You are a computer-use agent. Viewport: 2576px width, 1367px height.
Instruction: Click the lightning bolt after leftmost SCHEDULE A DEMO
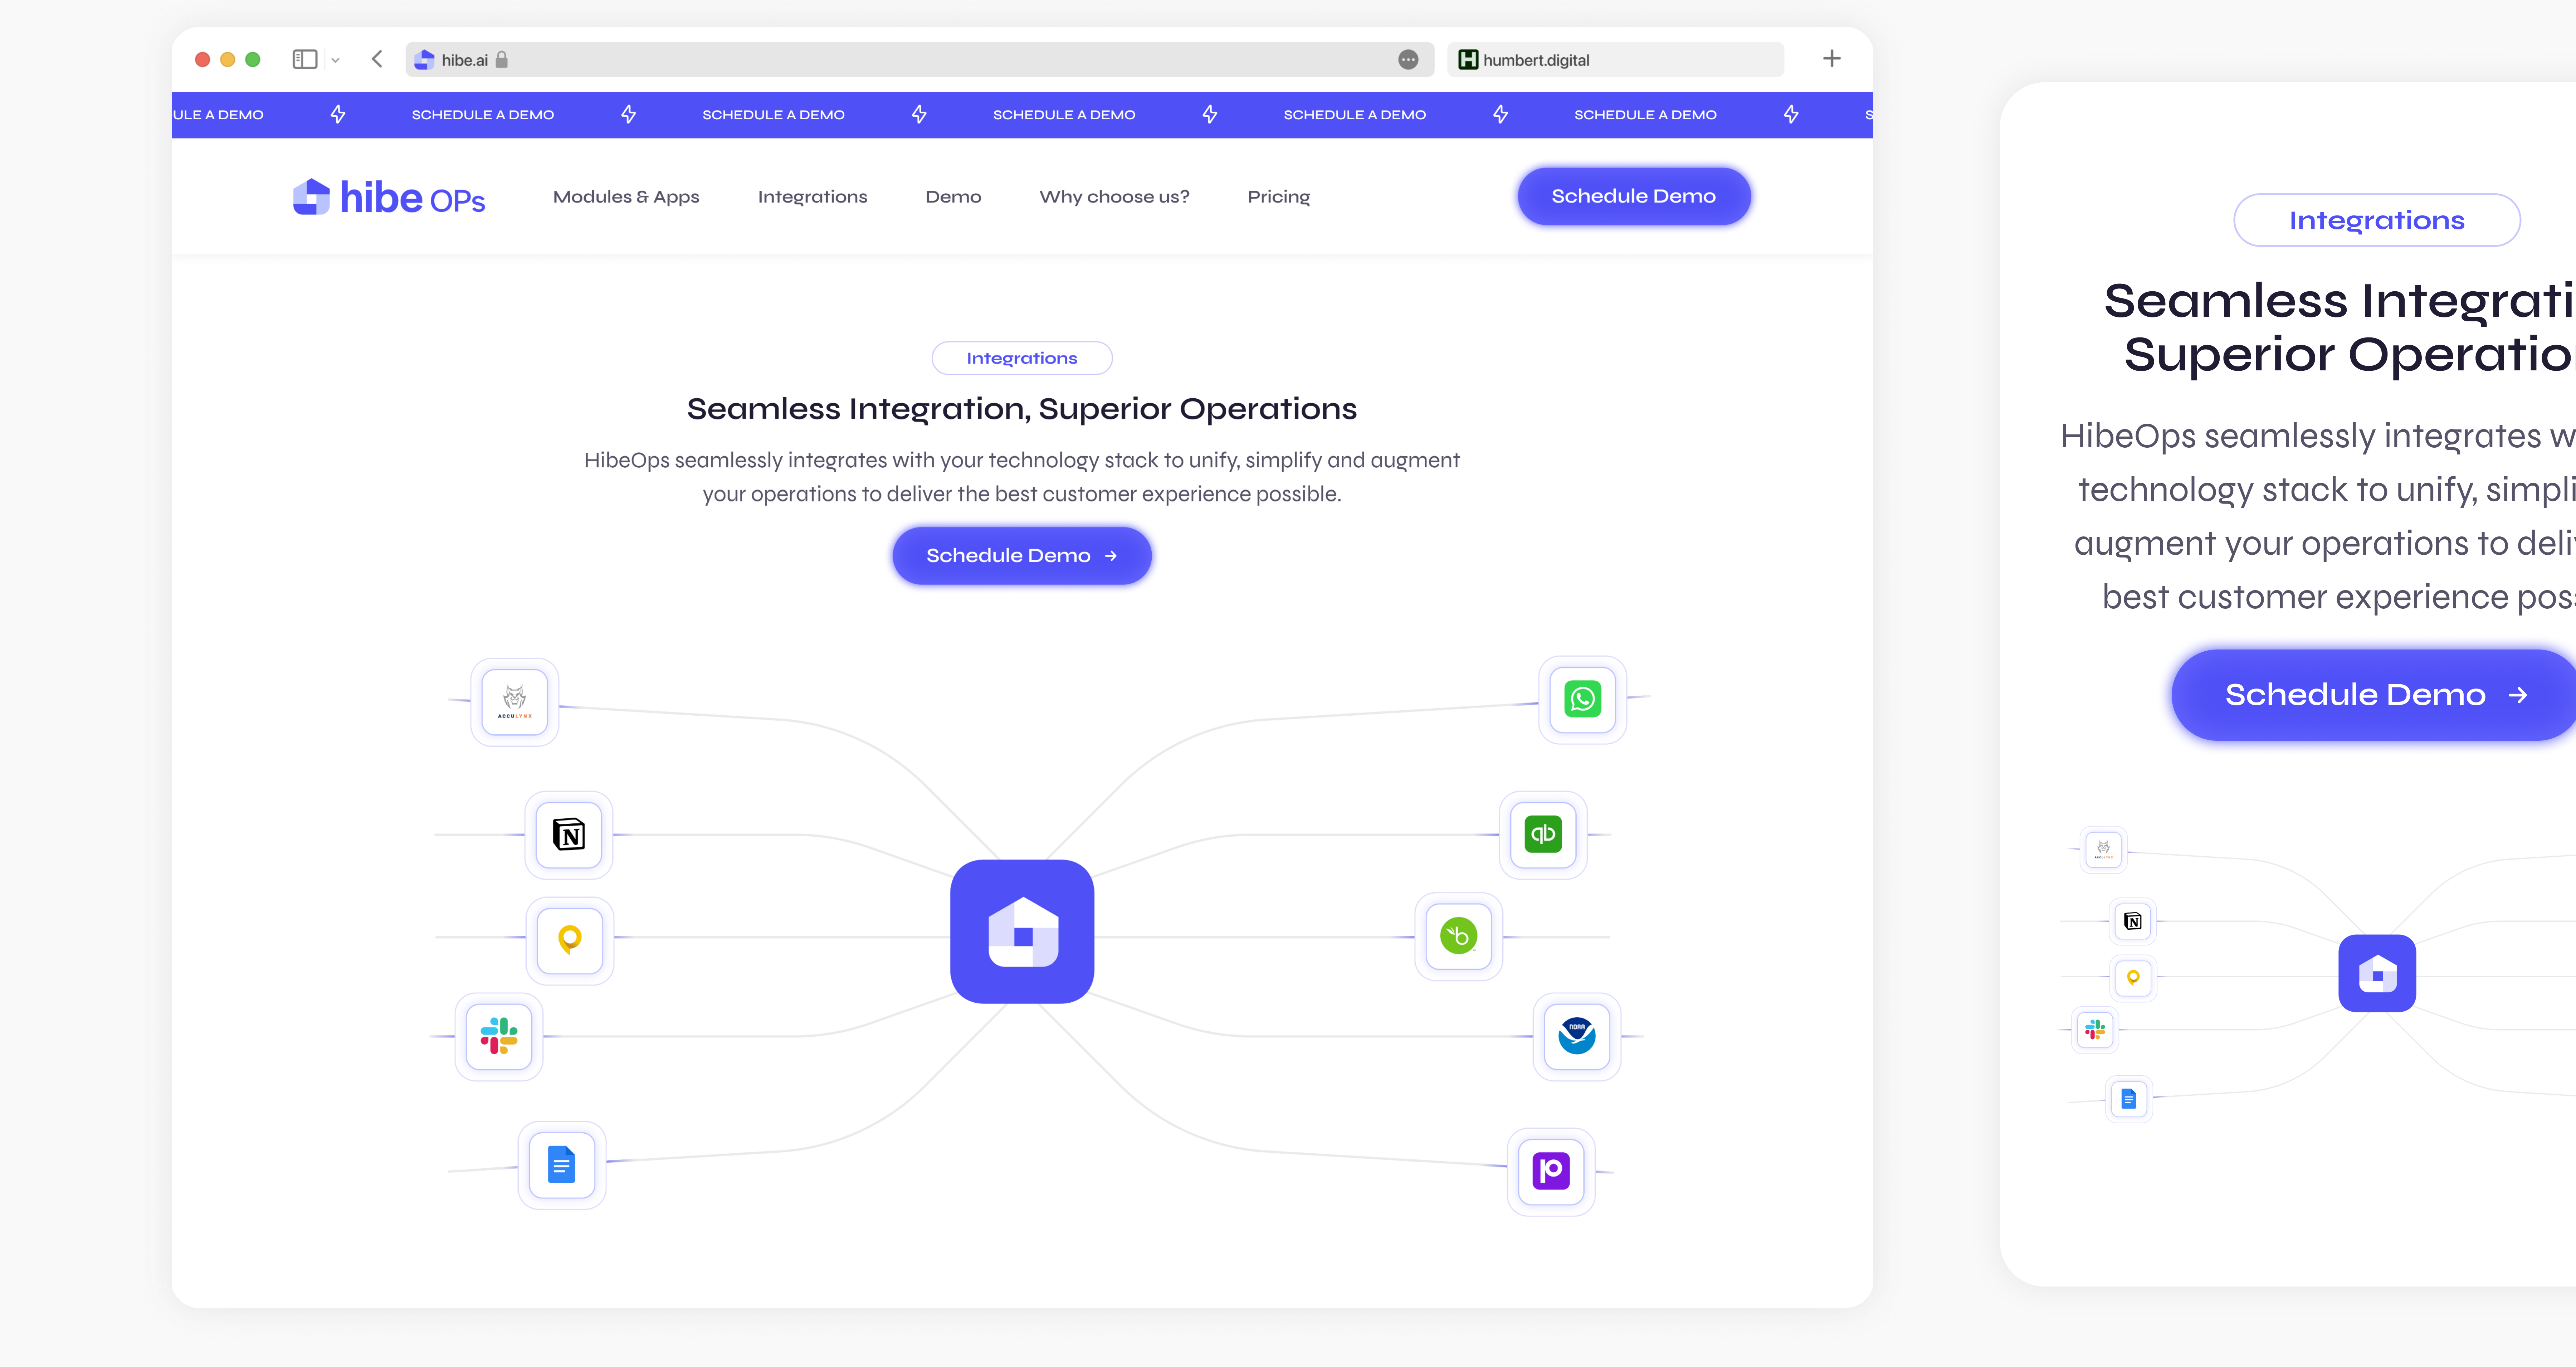(x=338, y=114)
